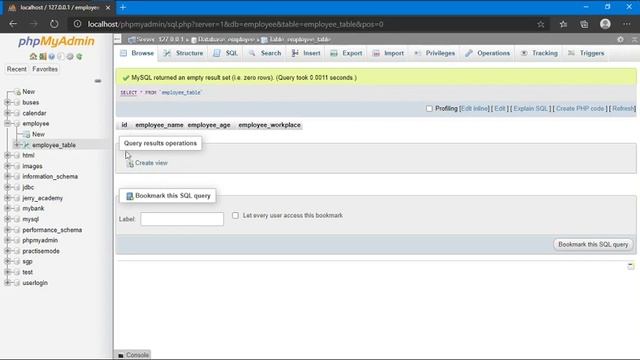640x360 pixels.
Task: Click the Edit inline link
Action: [x=474, y=109]
